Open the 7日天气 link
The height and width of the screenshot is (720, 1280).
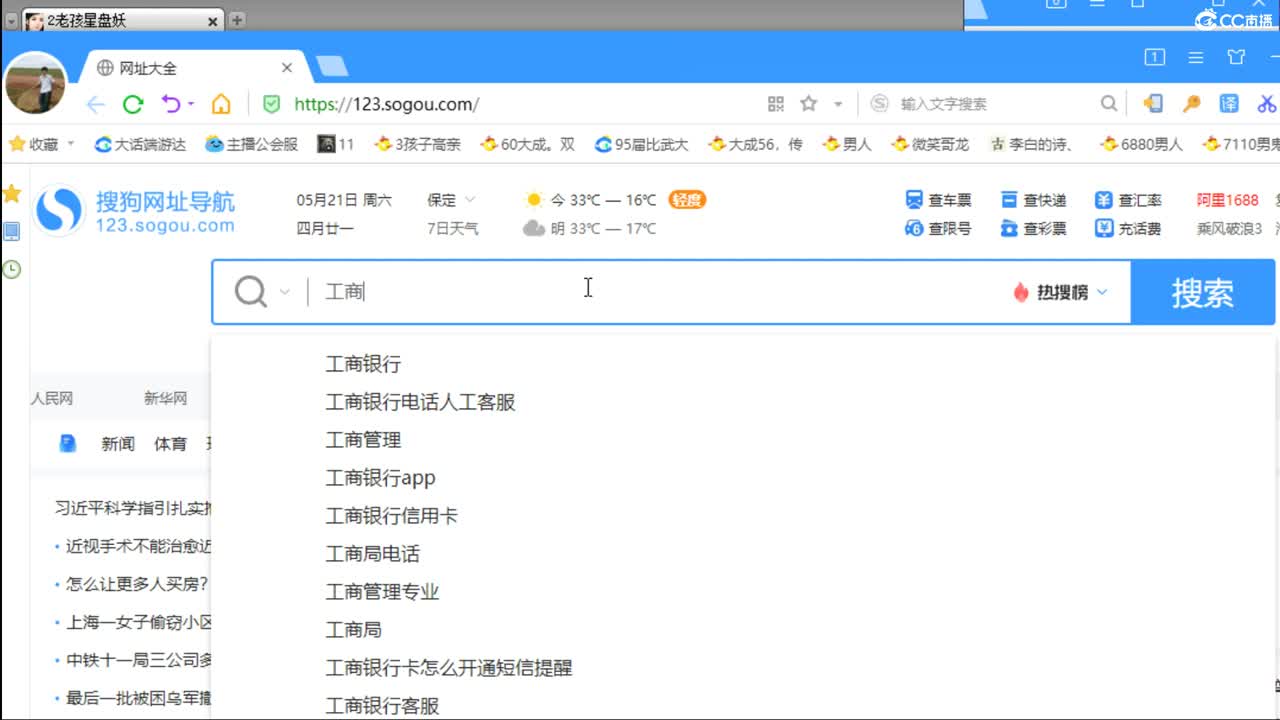tap(453, 228)
